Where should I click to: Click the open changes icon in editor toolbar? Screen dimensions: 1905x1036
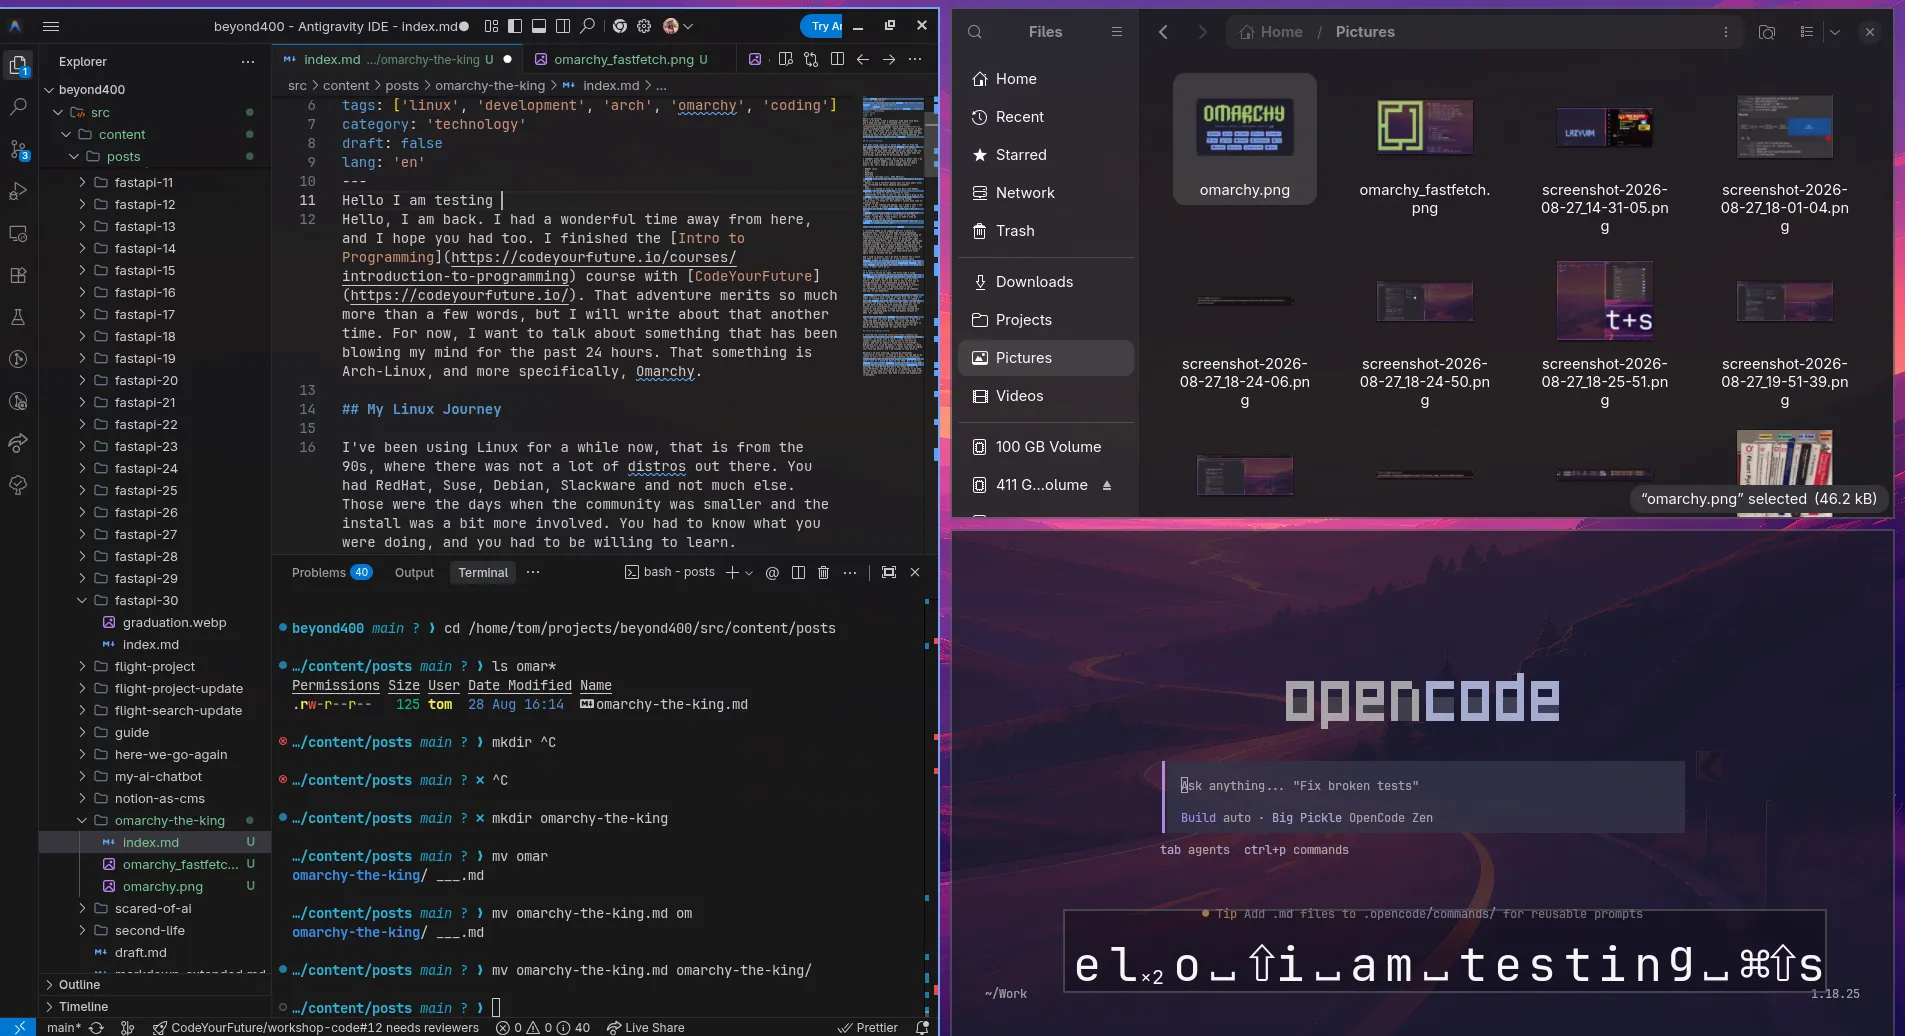click(811, 59)
